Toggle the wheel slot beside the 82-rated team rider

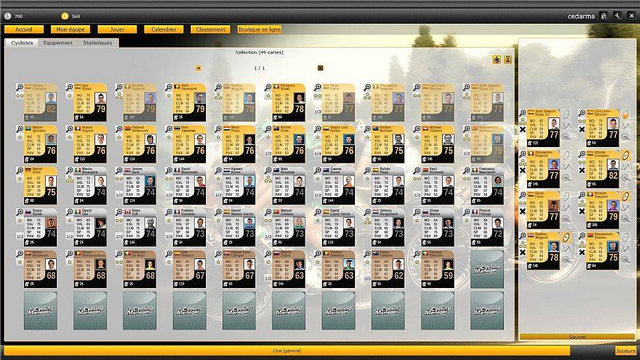point(626,156)
